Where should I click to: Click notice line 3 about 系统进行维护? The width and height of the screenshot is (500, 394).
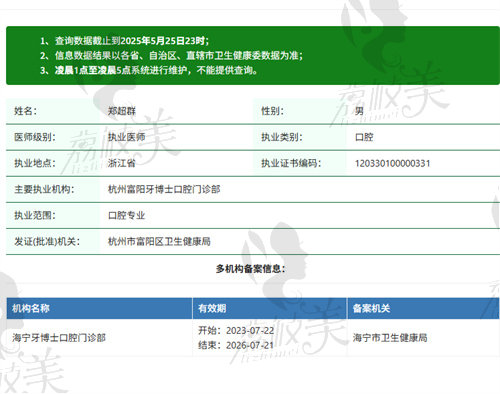pyautogui.click(x=149, y=70)
